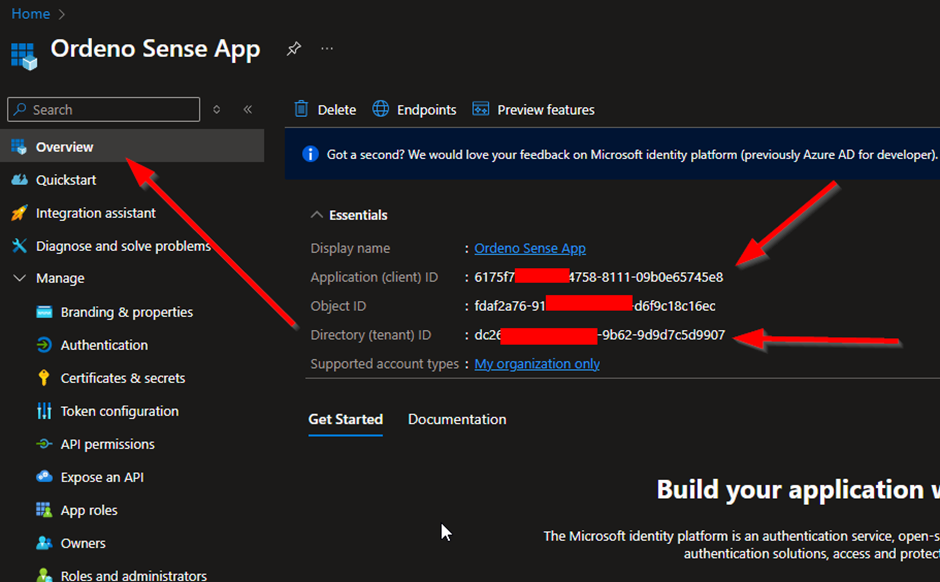Click the App roles icon
The width and height of the screenshot is (940, 582).
pyautogui.click(x=44, y=509)
